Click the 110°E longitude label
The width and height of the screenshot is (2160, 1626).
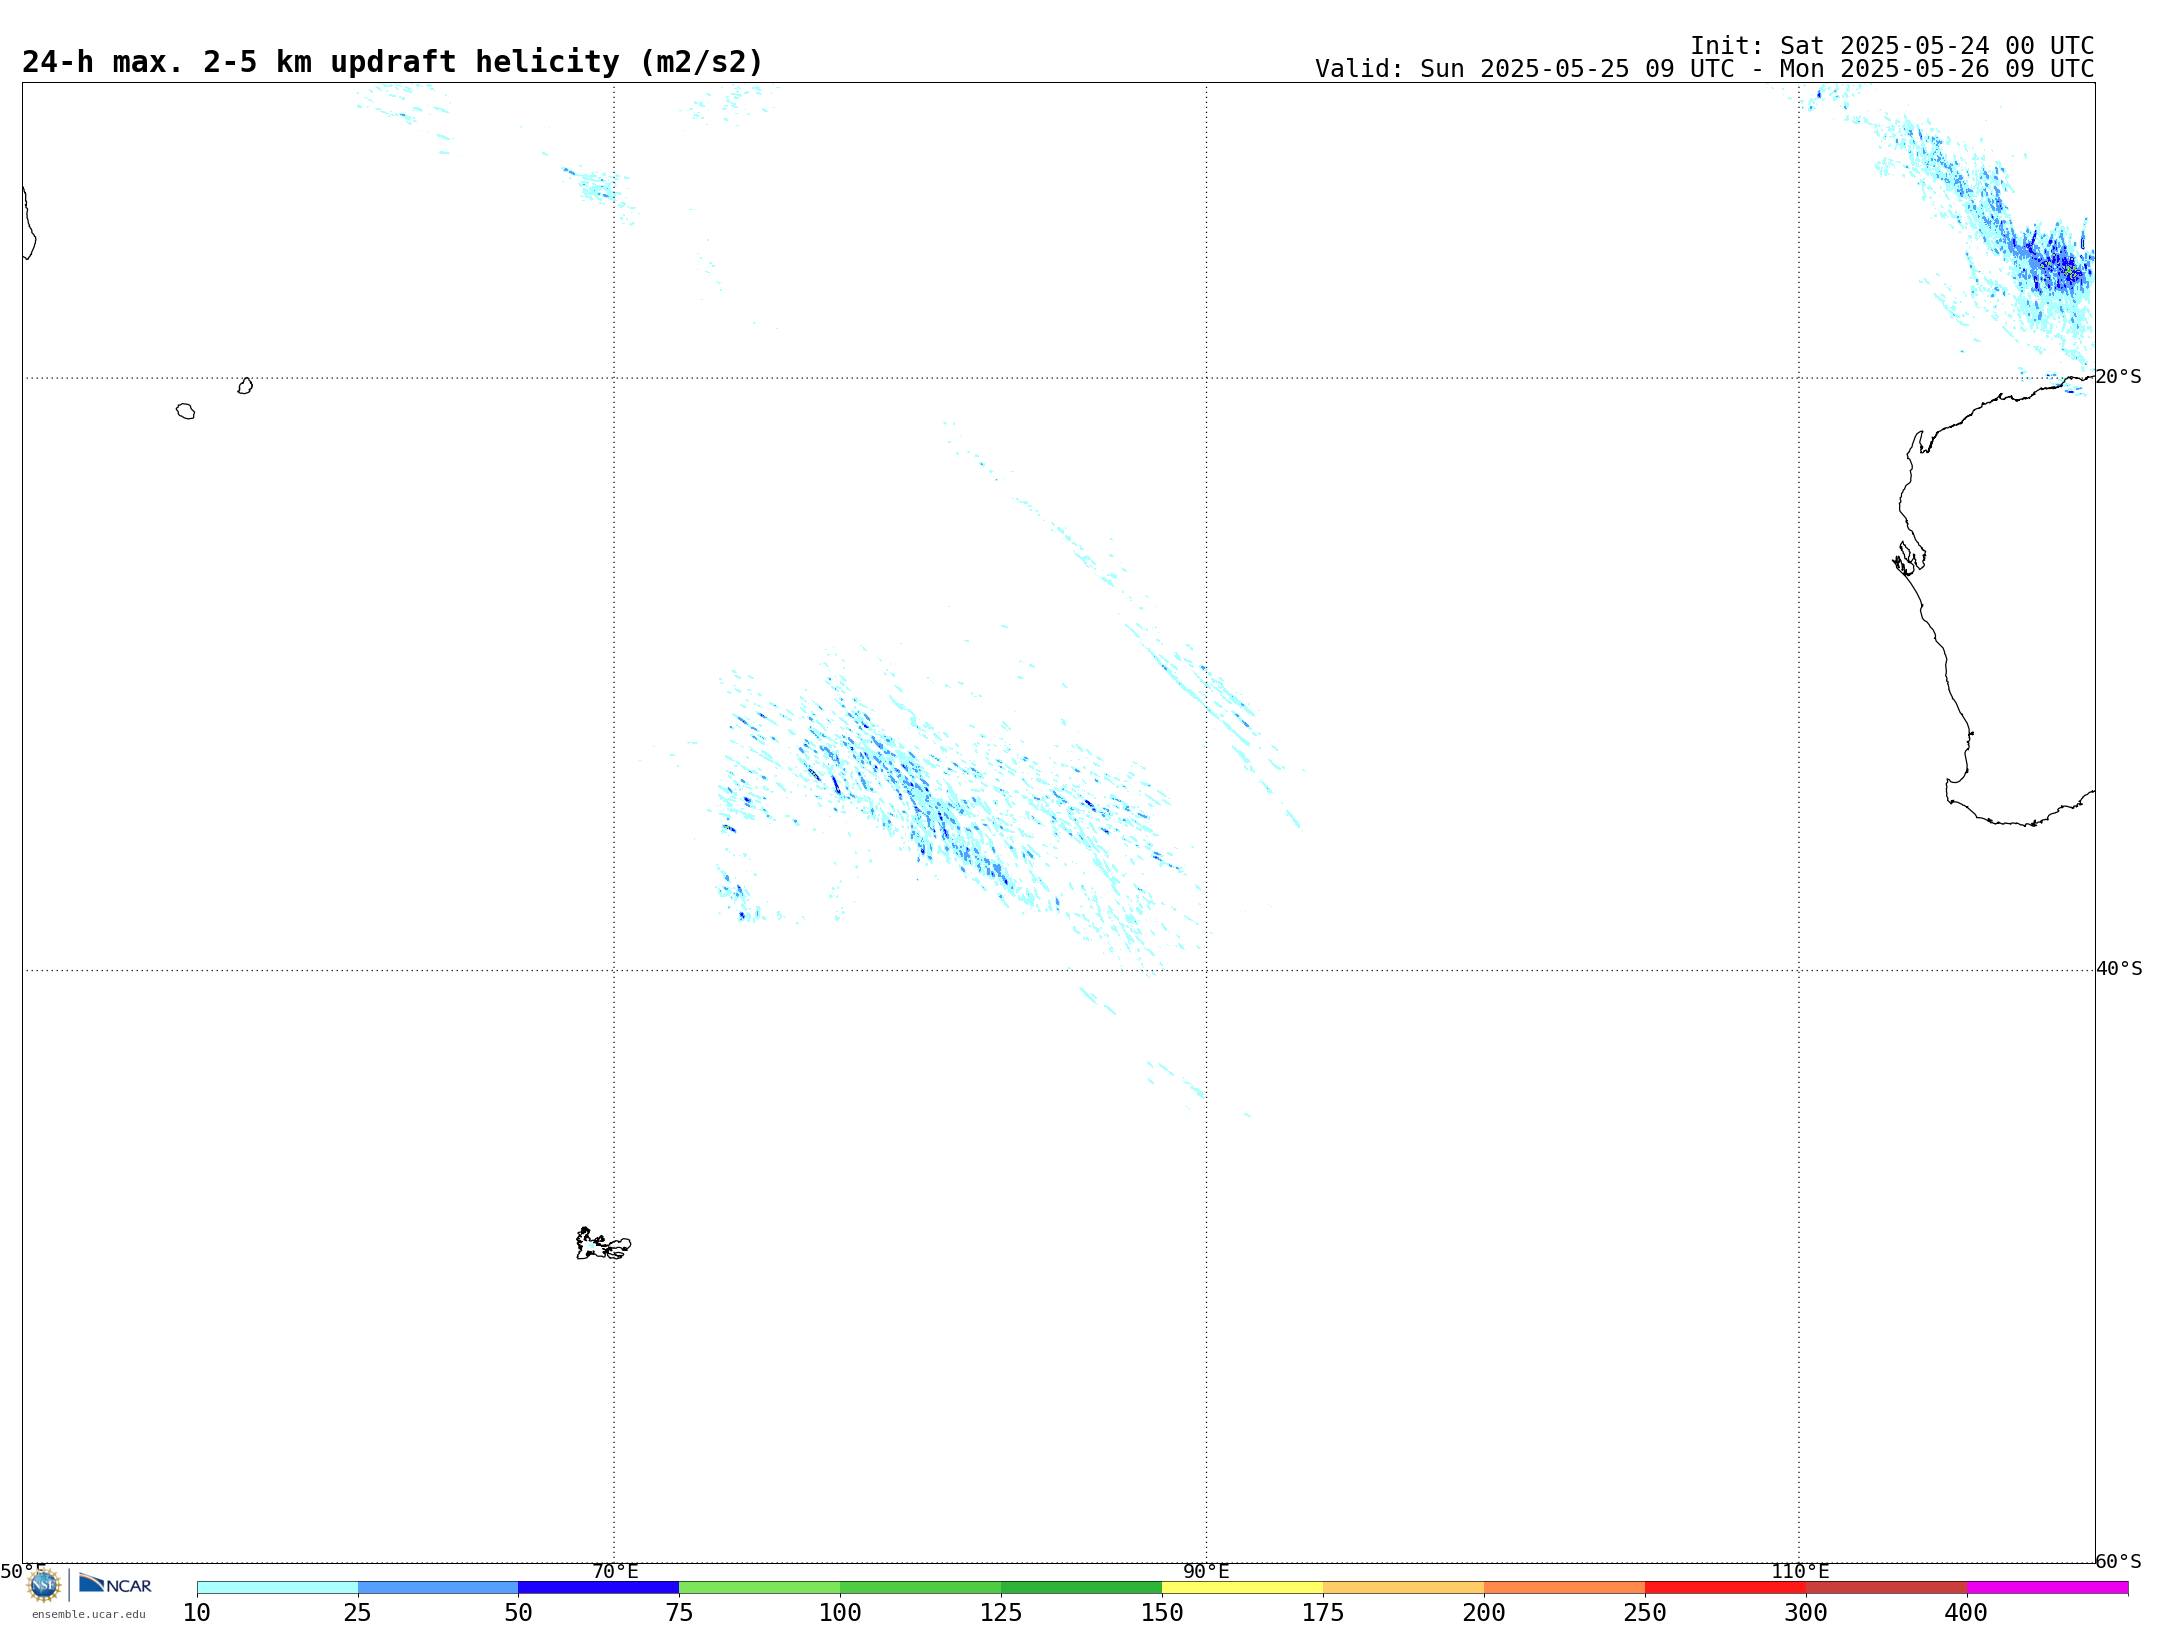click(x=1800, y=1572)
